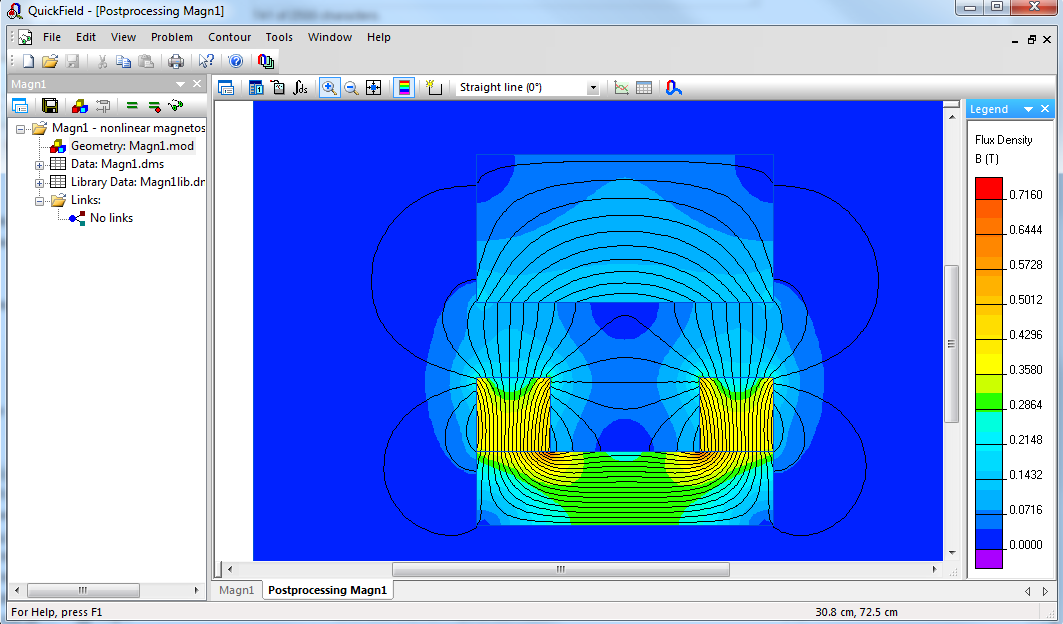Switch to the Magn1 document tab
The height and width of the screenshot is (624, 1063).
click(x=237, y=590)
